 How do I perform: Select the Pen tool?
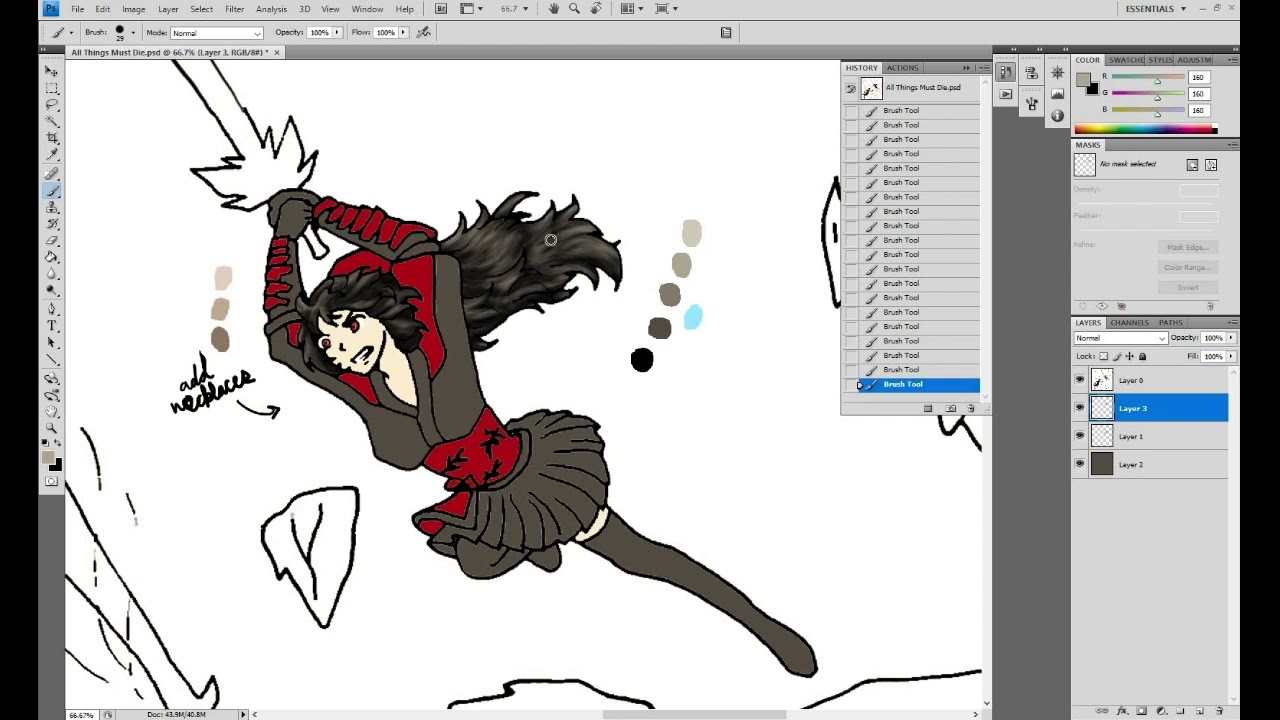(x=52, y=309)
